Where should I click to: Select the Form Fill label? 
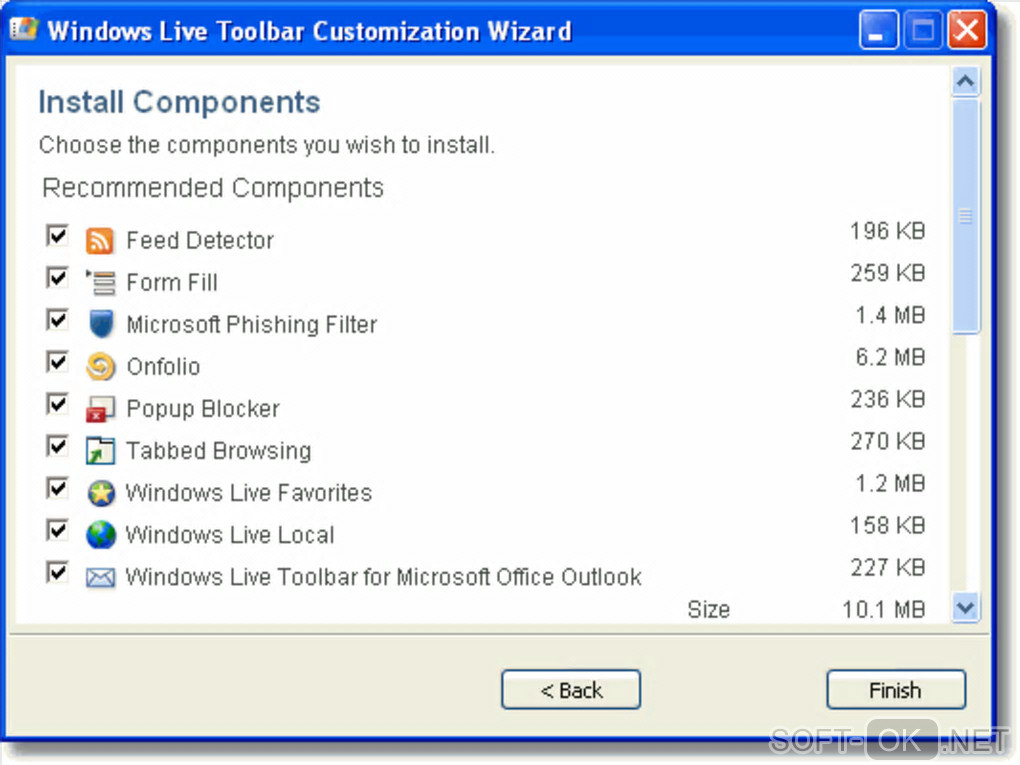[x=172, y=283]
